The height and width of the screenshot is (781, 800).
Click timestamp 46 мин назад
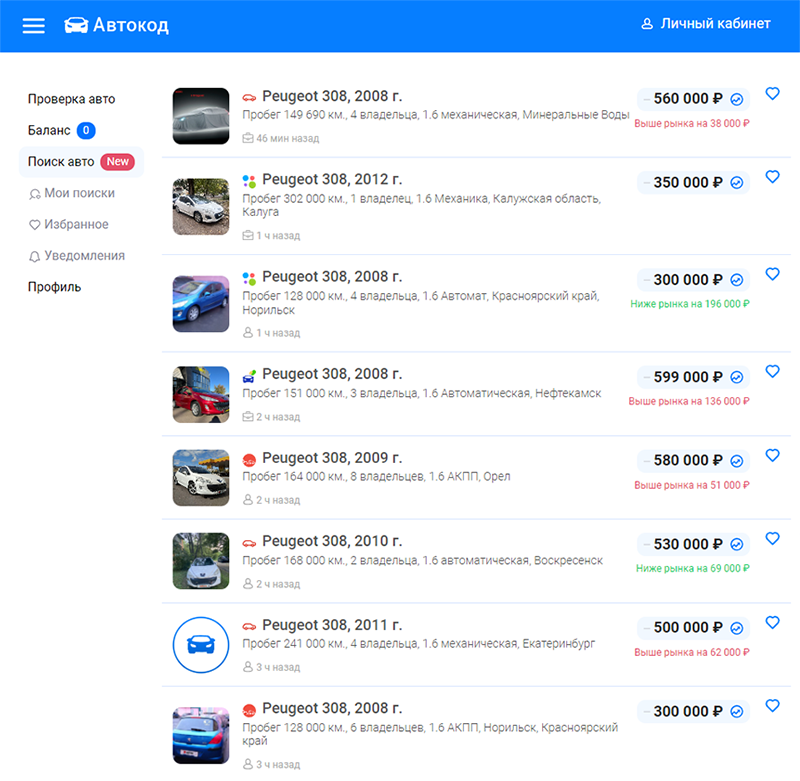287,138
